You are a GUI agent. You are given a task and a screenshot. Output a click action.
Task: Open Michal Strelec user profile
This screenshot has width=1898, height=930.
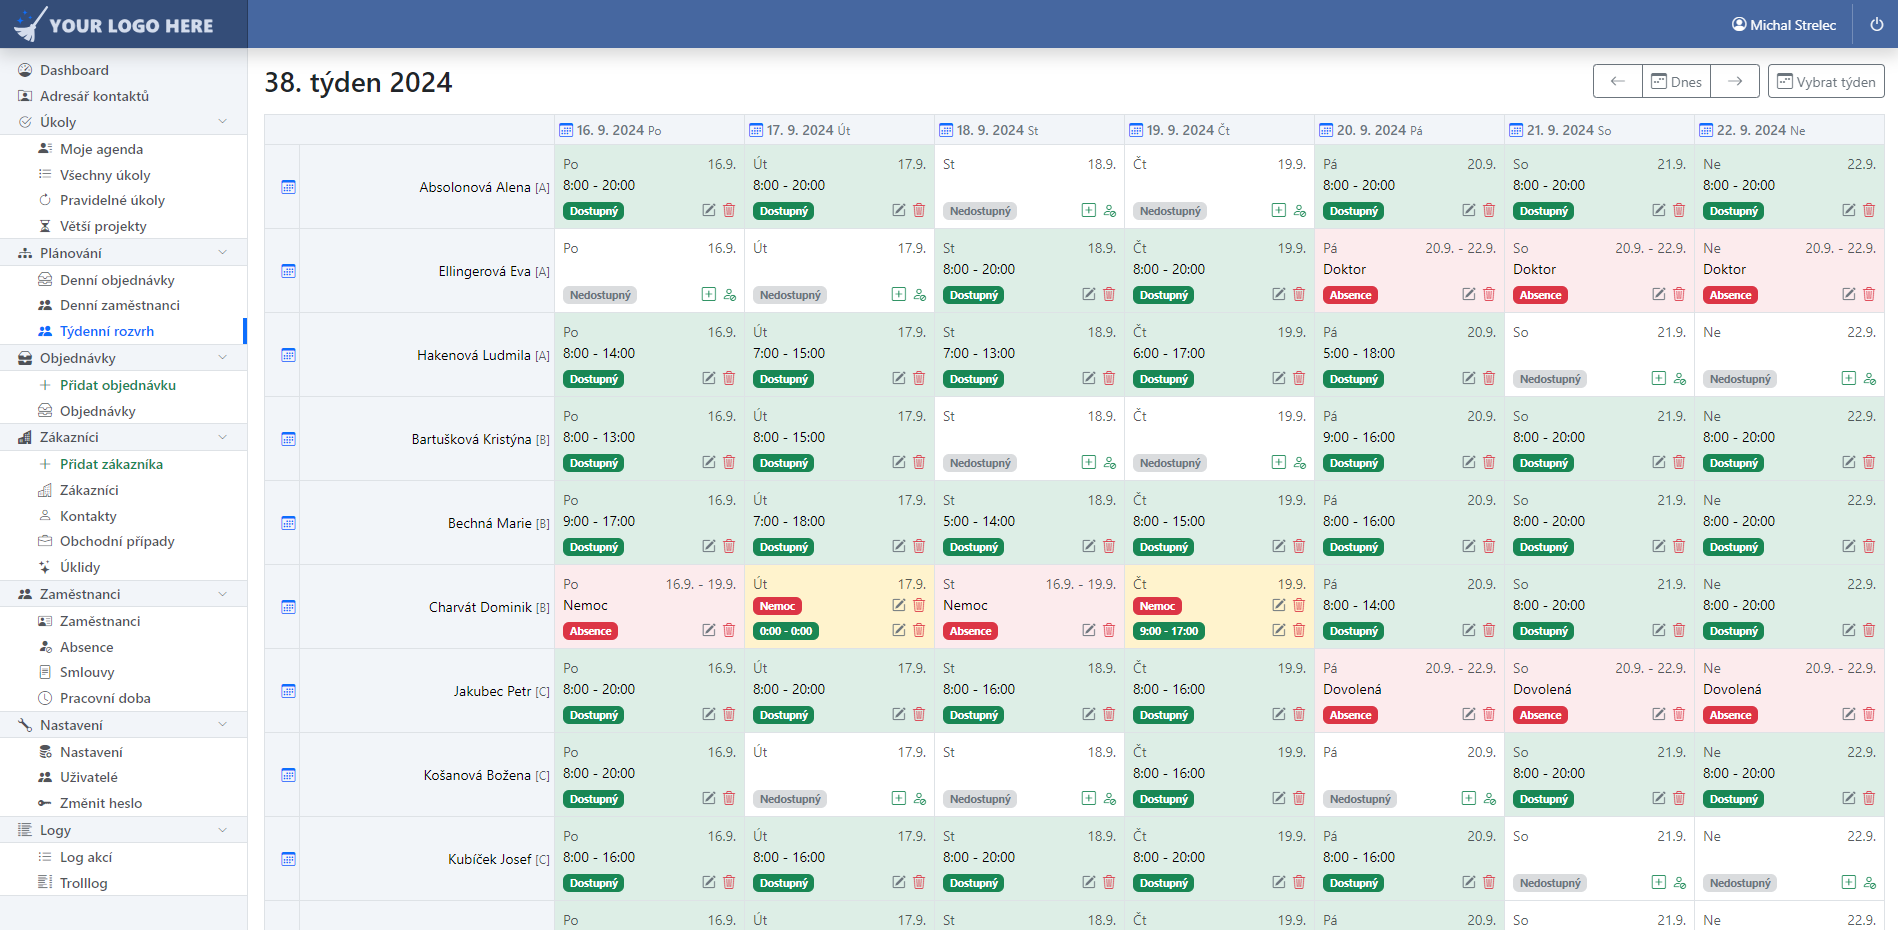pos(1784,25)
